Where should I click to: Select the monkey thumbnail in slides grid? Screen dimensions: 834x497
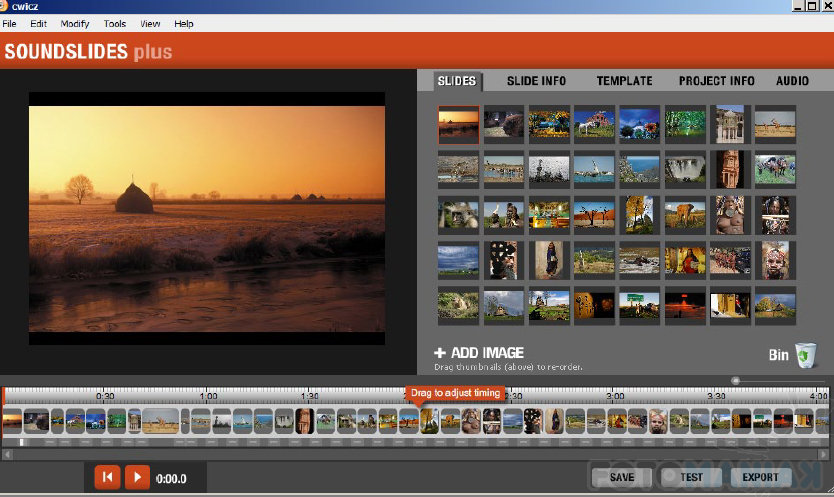tap(458, 215)
